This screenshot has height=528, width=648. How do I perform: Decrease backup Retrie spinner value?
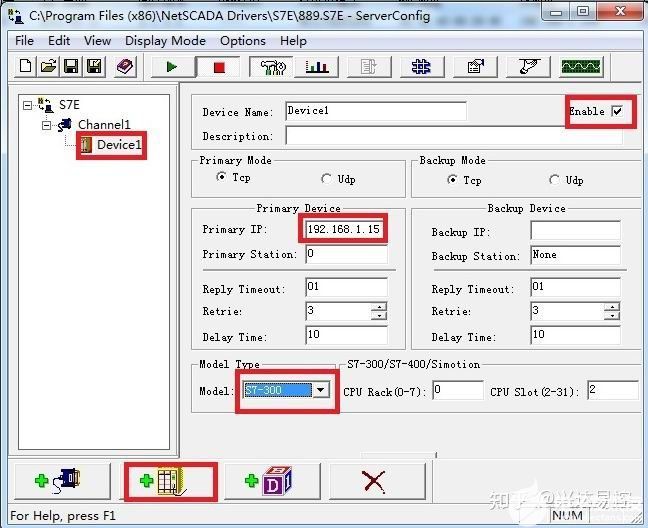[x=612, y=316]
